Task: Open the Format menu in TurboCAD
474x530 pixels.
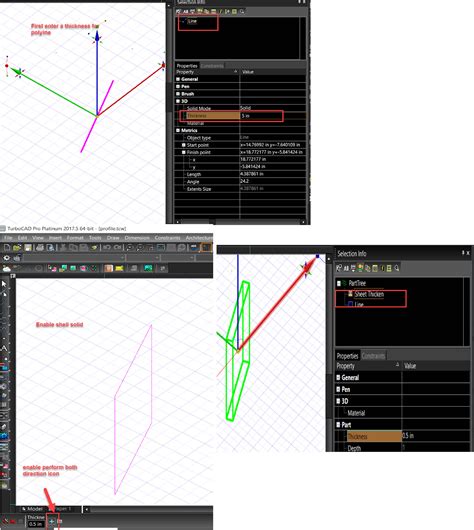Action: [75, 238]
